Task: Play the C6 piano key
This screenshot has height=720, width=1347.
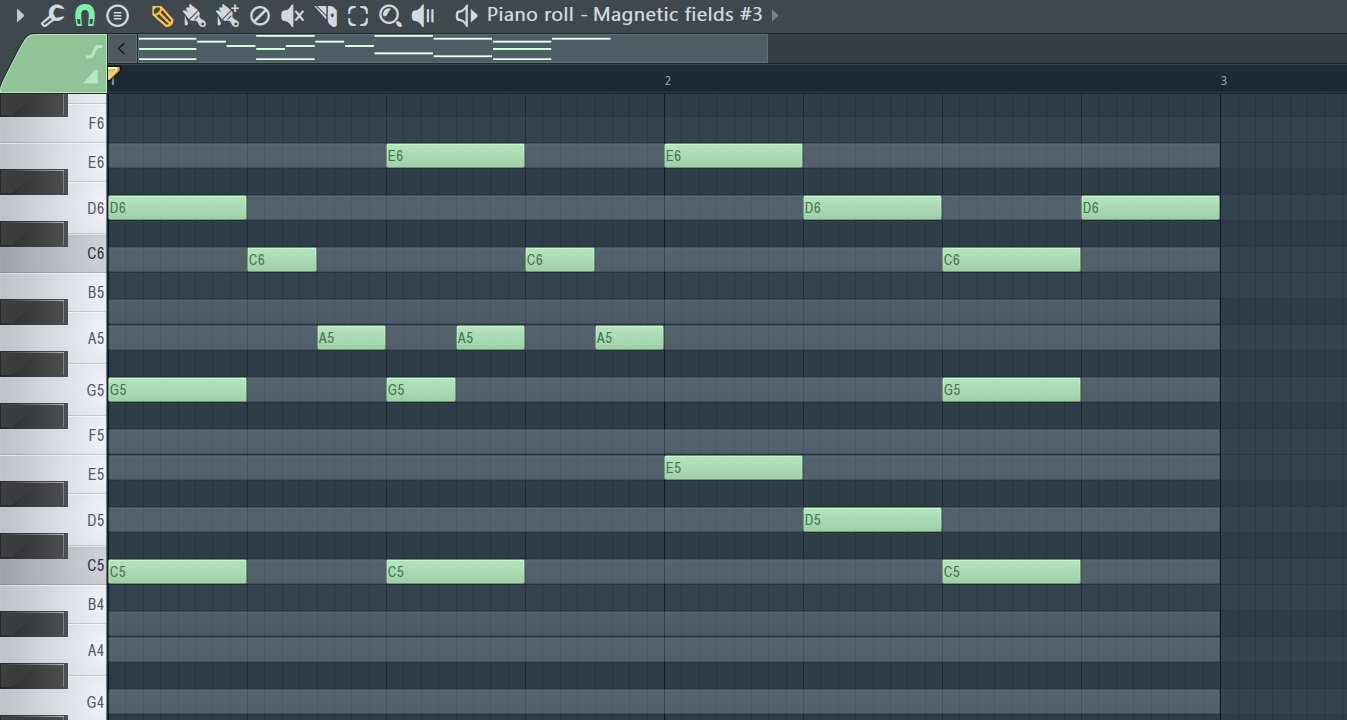Action: pos(53,253)
